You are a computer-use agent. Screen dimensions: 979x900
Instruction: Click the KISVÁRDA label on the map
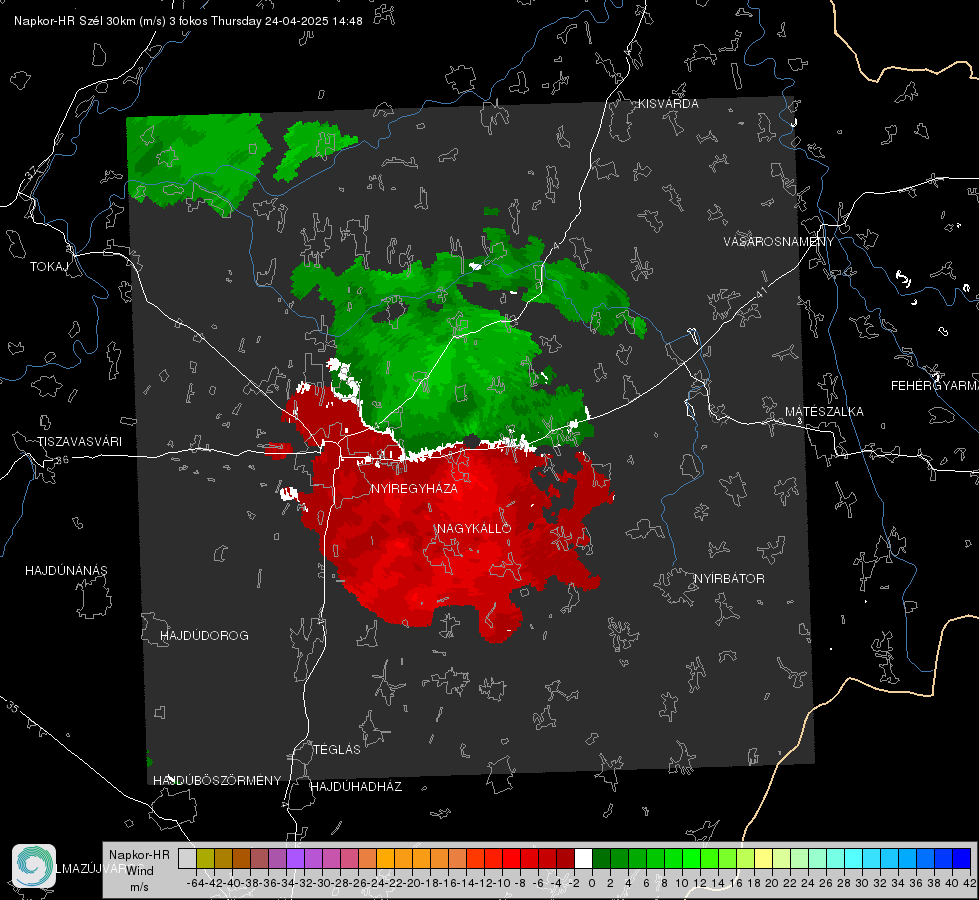(x=668, y=104)
